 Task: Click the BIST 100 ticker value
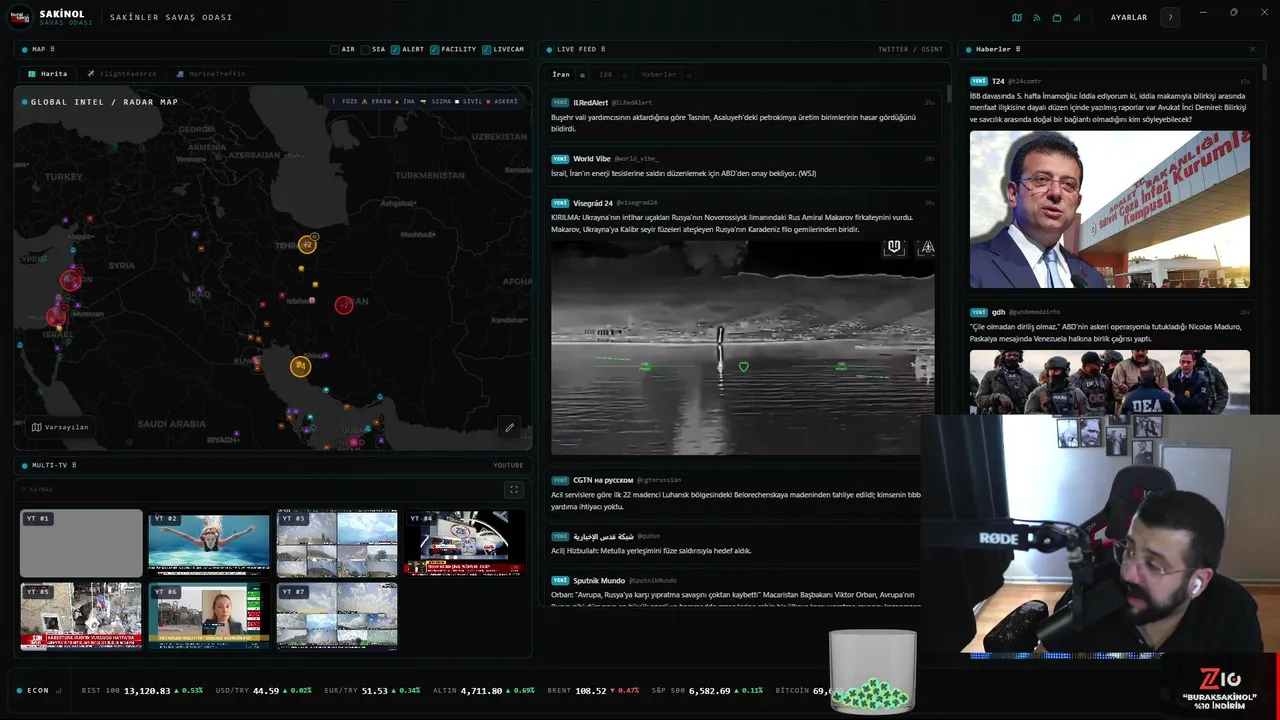click(147, 691)
